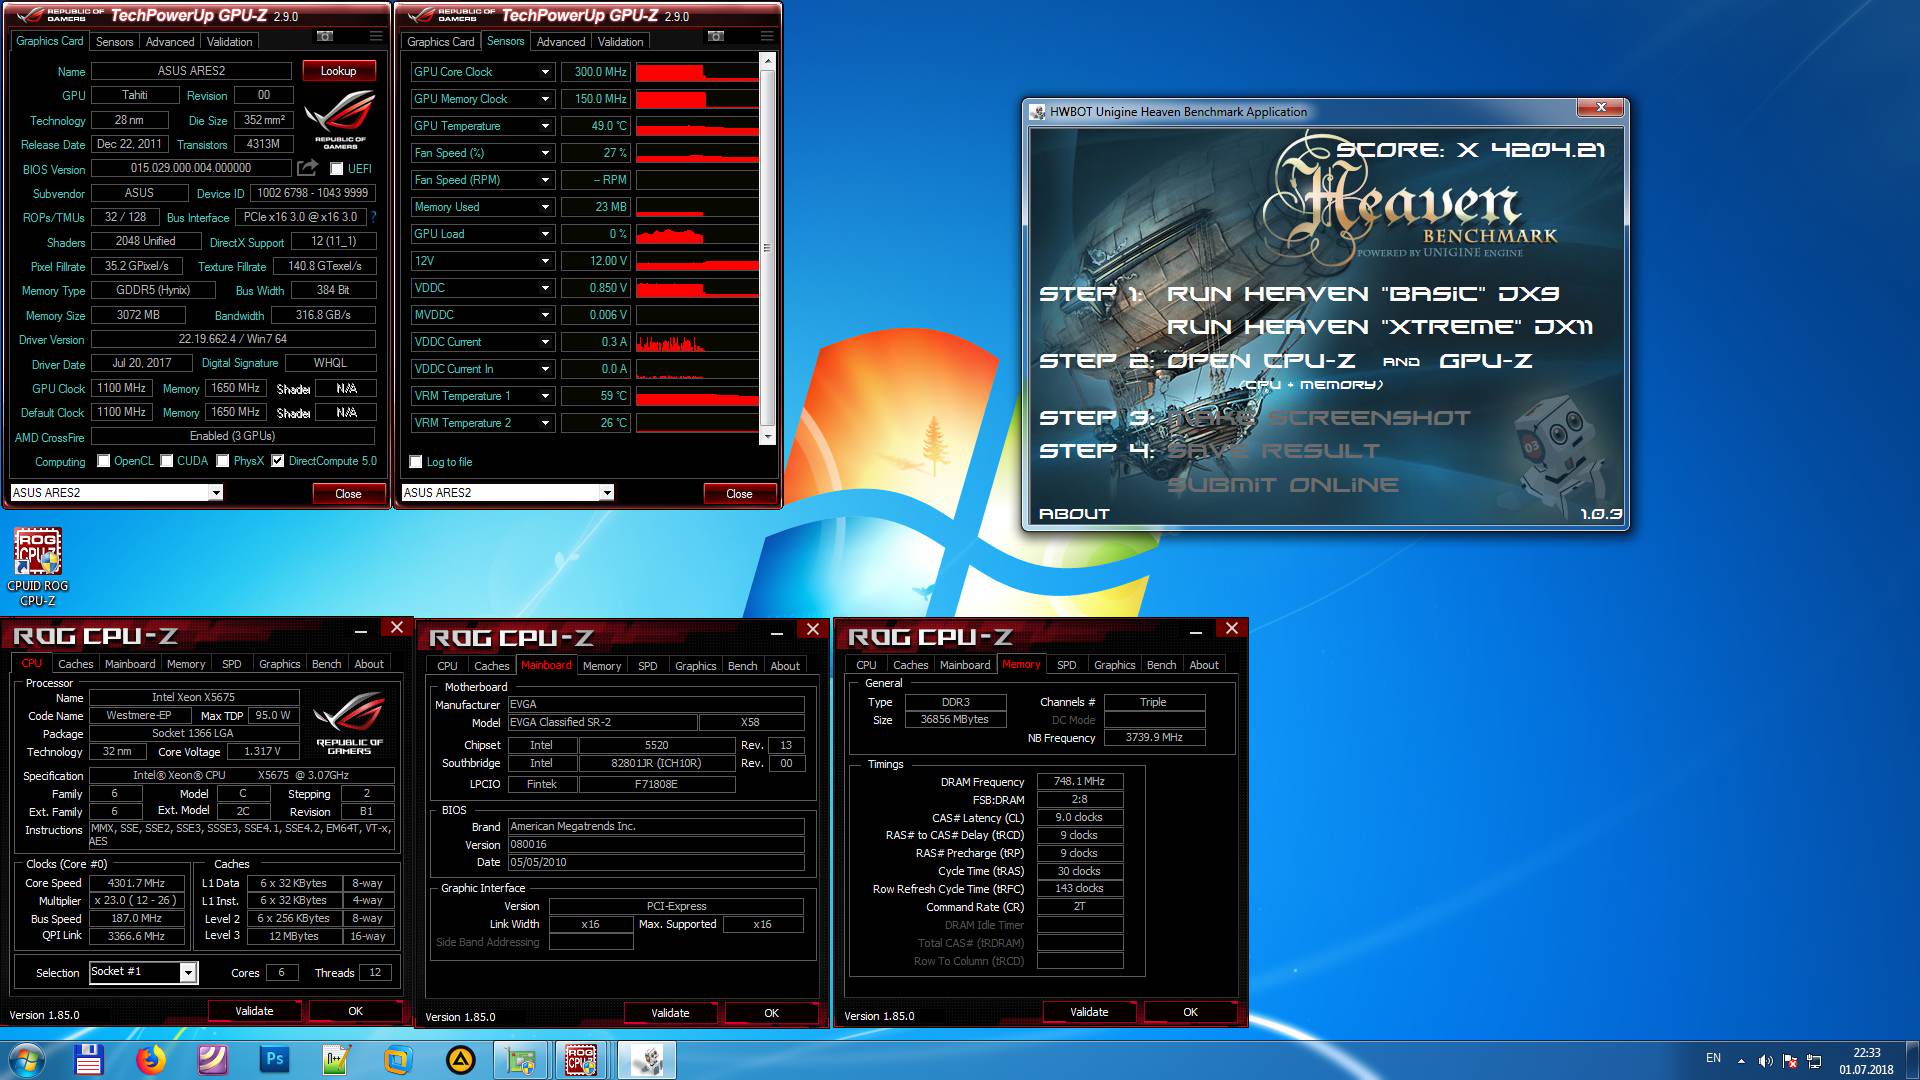Switch to Sensors tab in left GPU-Z window
The height and width of the screenshot is (1080, 1920).
pos(114,42)
